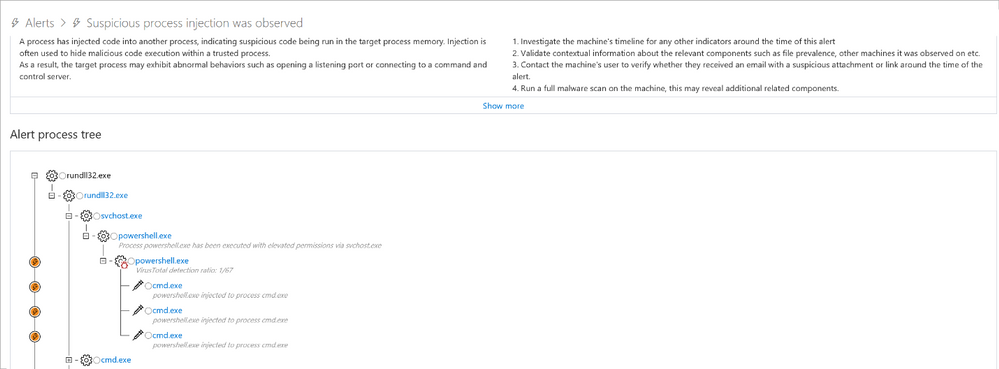Open the powershell.exe link run via svchost.exe
This screenshot has height=369, width=999.
145,236
